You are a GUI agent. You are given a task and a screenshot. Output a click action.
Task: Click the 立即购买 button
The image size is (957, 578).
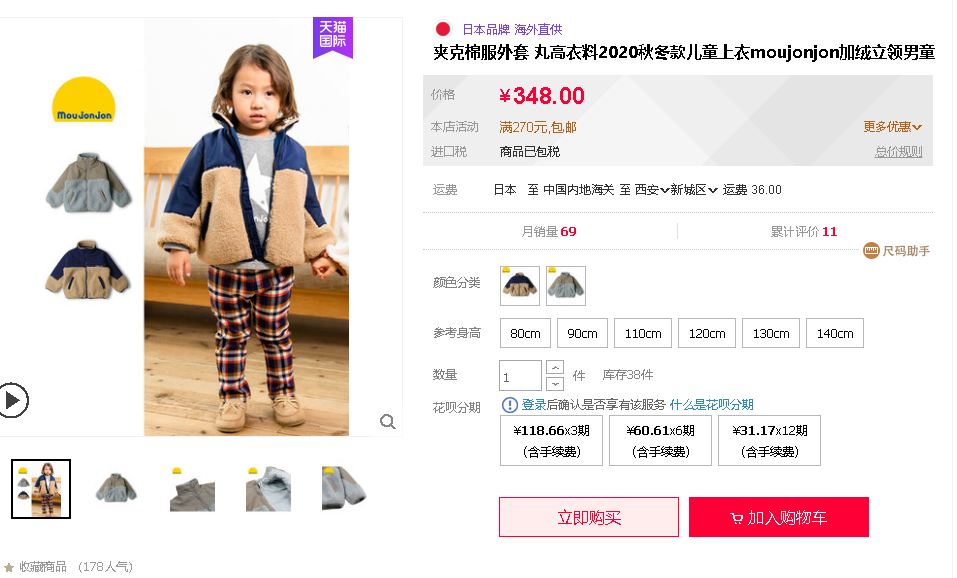click(589, 517)
